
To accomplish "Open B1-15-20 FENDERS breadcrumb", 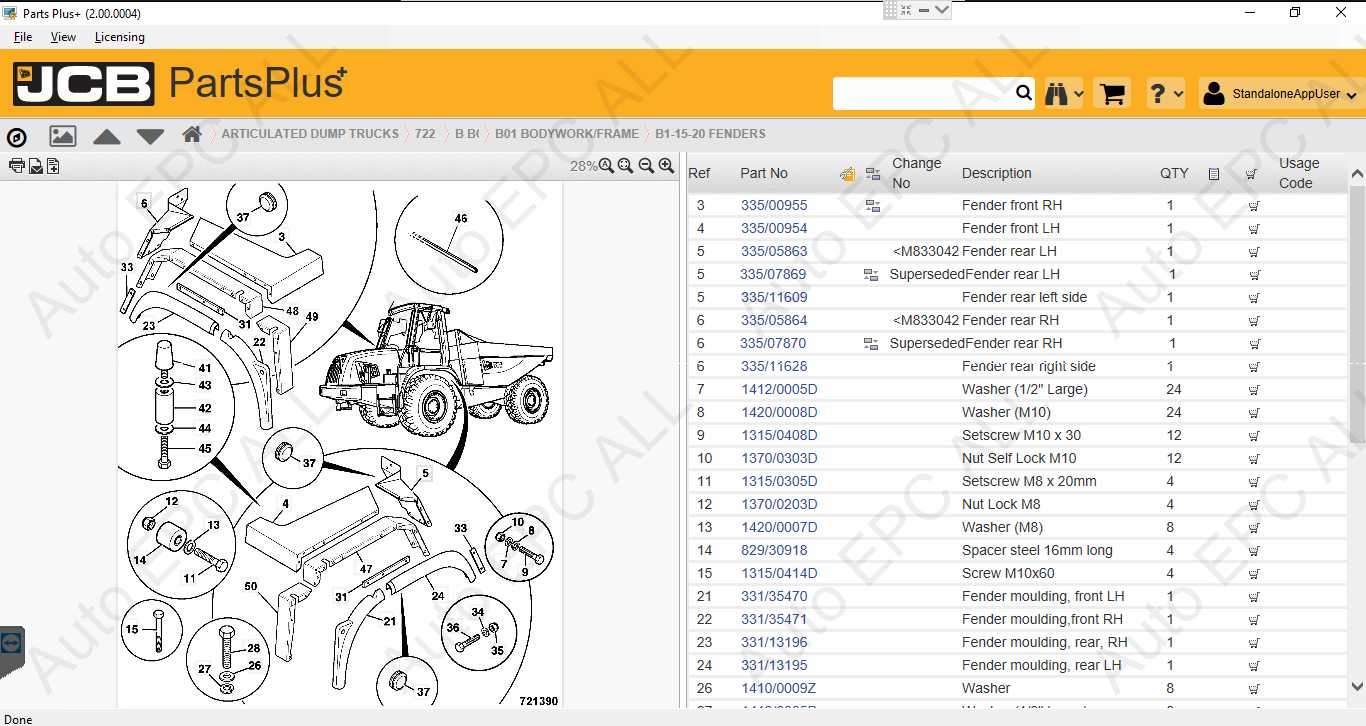I will click(x=711, y=134).
